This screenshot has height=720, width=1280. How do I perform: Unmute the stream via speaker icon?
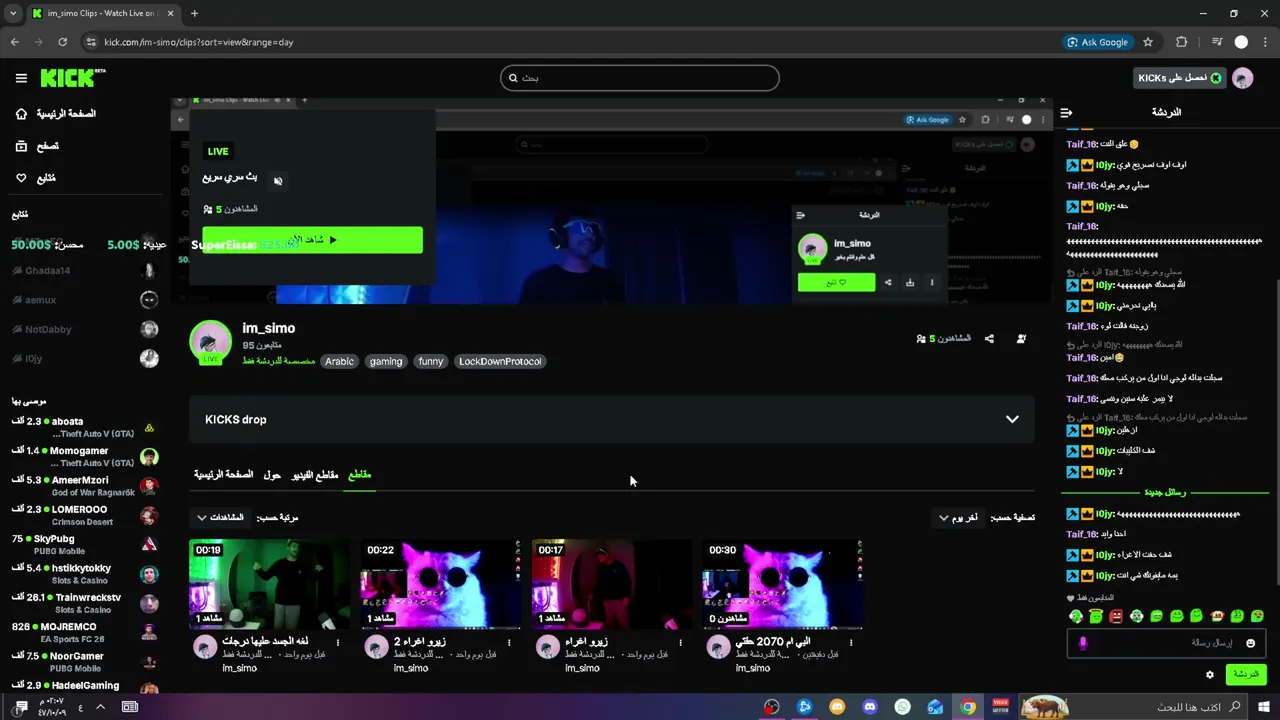[278, 181]
